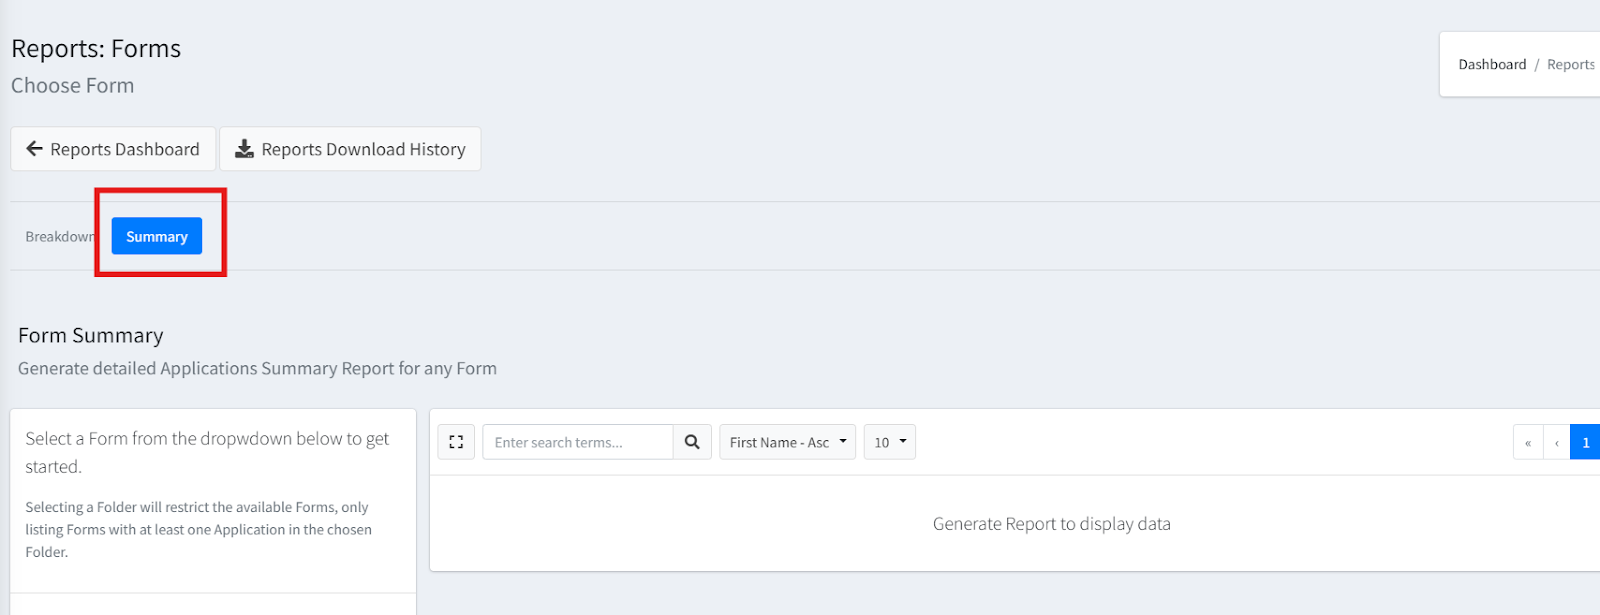
Task: Go to first page using double chevron
Action: point(1528,442)
